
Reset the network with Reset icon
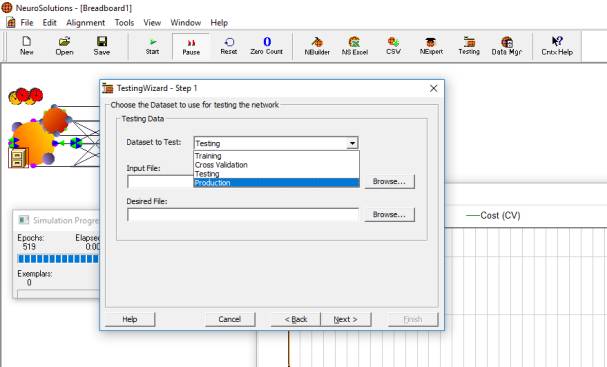(x=229, y=46)
